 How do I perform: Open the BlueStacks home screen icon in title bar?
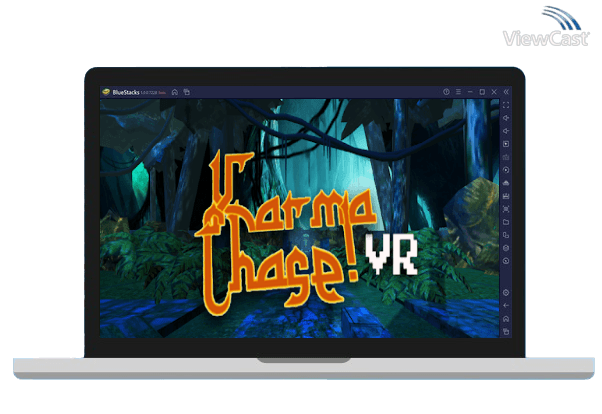[x=175, y=92]
